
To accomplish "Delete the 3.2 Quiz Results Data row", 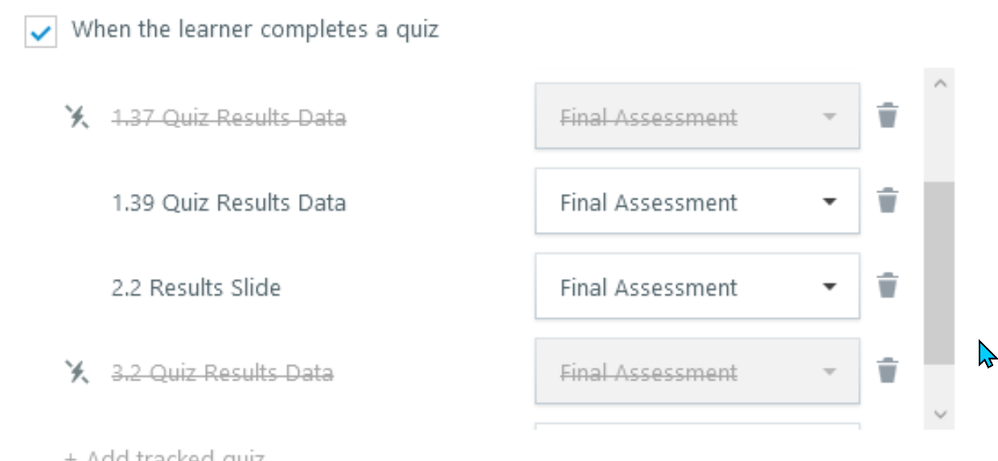I will [x=887, y=371].
